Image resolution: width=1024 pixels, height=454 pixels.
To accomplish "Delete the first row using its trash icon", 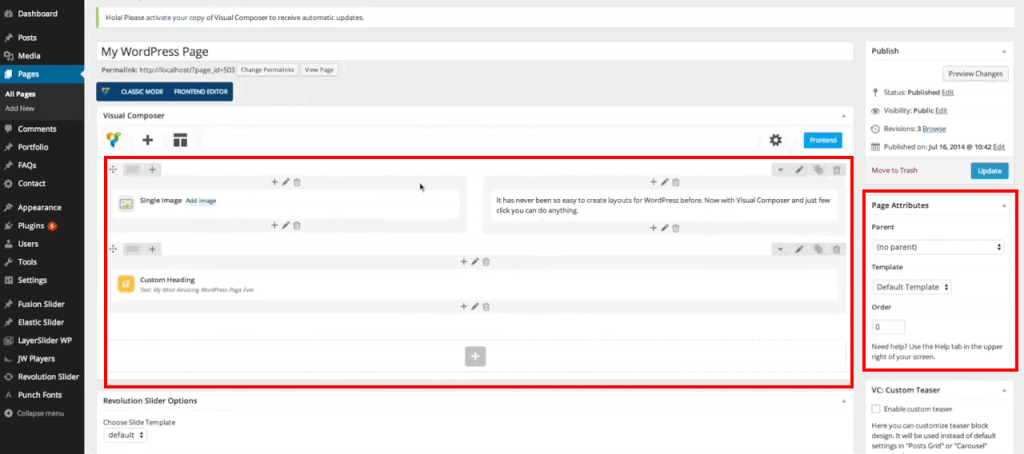I will 837,169.
